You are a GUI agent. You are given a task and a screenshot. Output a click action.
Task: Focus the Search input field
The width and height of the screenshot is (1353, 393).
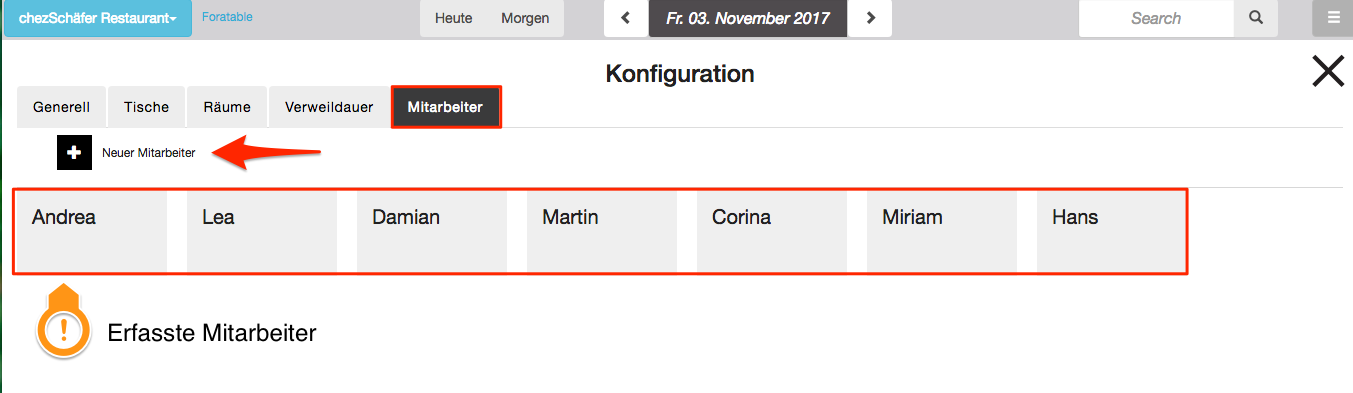tap(1156, 18)
